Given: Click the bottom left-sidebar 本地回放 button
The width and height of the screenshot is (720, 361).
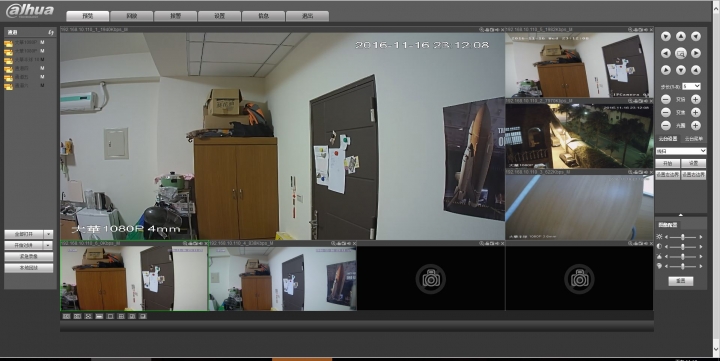Looking at the screenshot, I should click(x=29, y=268).
